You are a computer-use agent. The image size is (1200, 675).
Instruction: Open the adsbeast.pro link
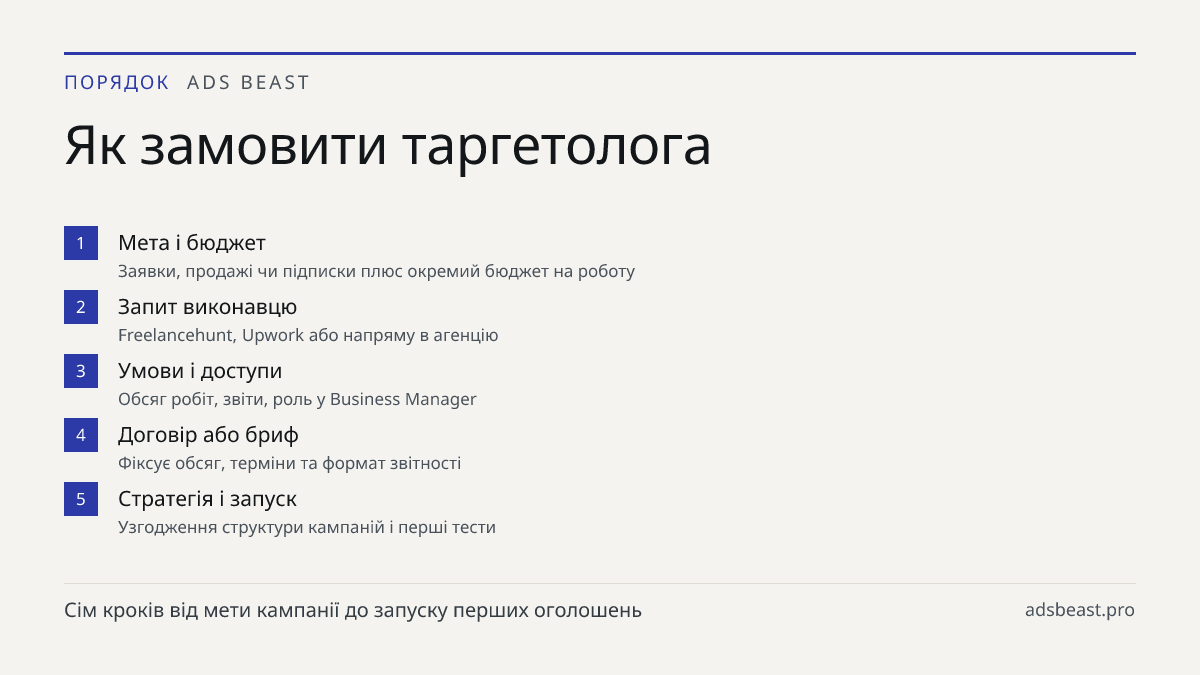point(1080,610)
